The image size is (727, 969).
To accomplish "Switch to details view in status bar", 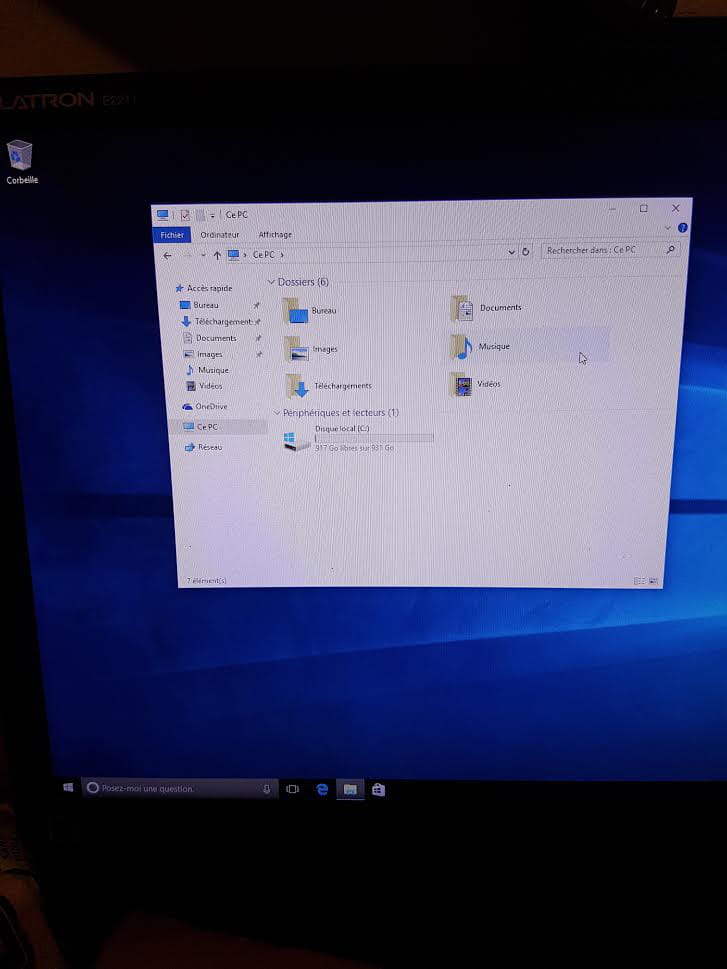I will pyautogui.click(x=639, y=581).
